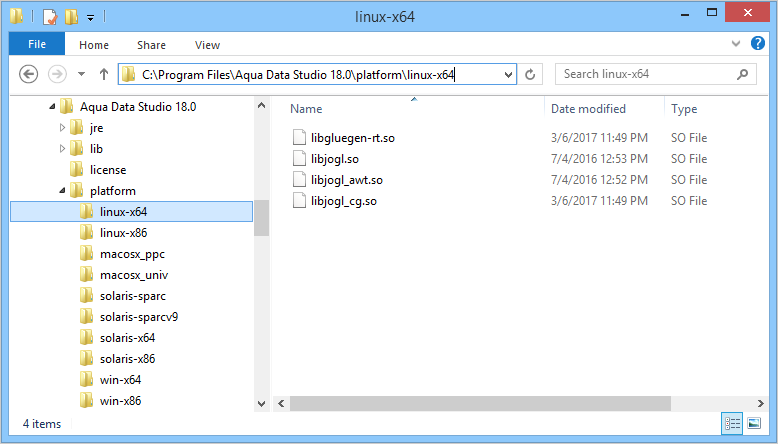Switch to Details view layout

[x=732, y=424]
